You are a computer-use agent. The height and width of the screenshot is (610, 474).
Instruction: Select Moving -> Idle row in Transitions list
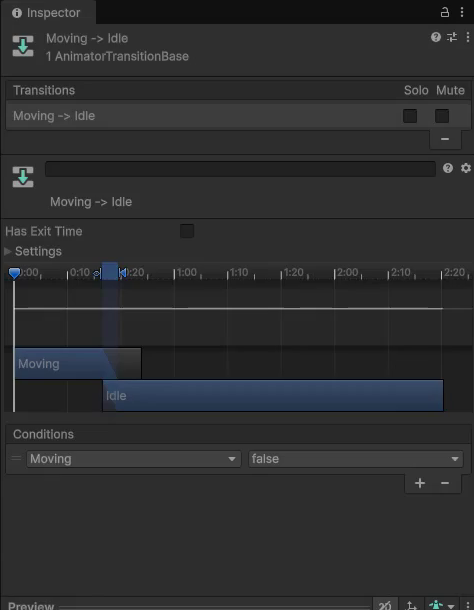coord(238,116)
